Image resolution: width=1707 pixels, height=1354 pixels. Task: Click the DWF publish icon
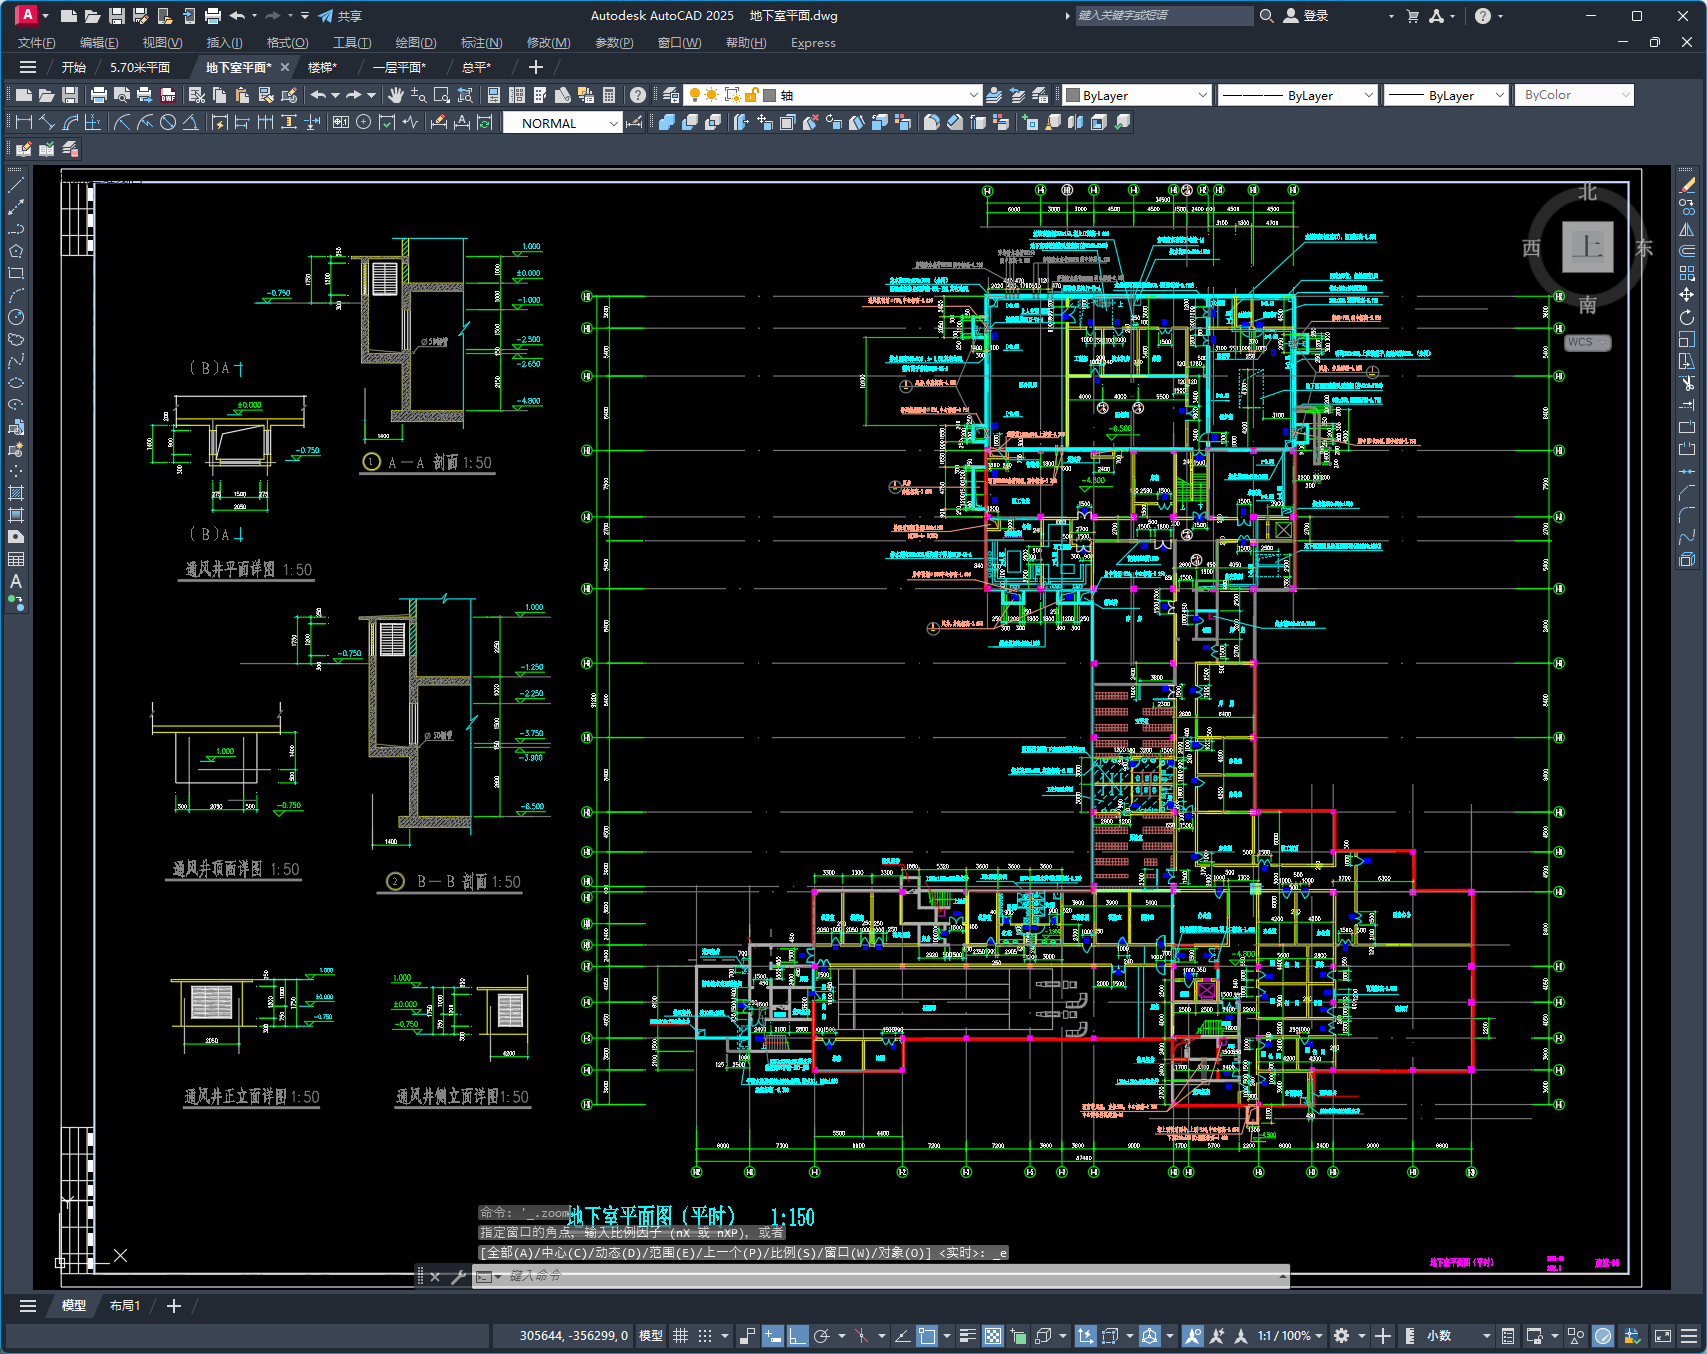[168, 95]
